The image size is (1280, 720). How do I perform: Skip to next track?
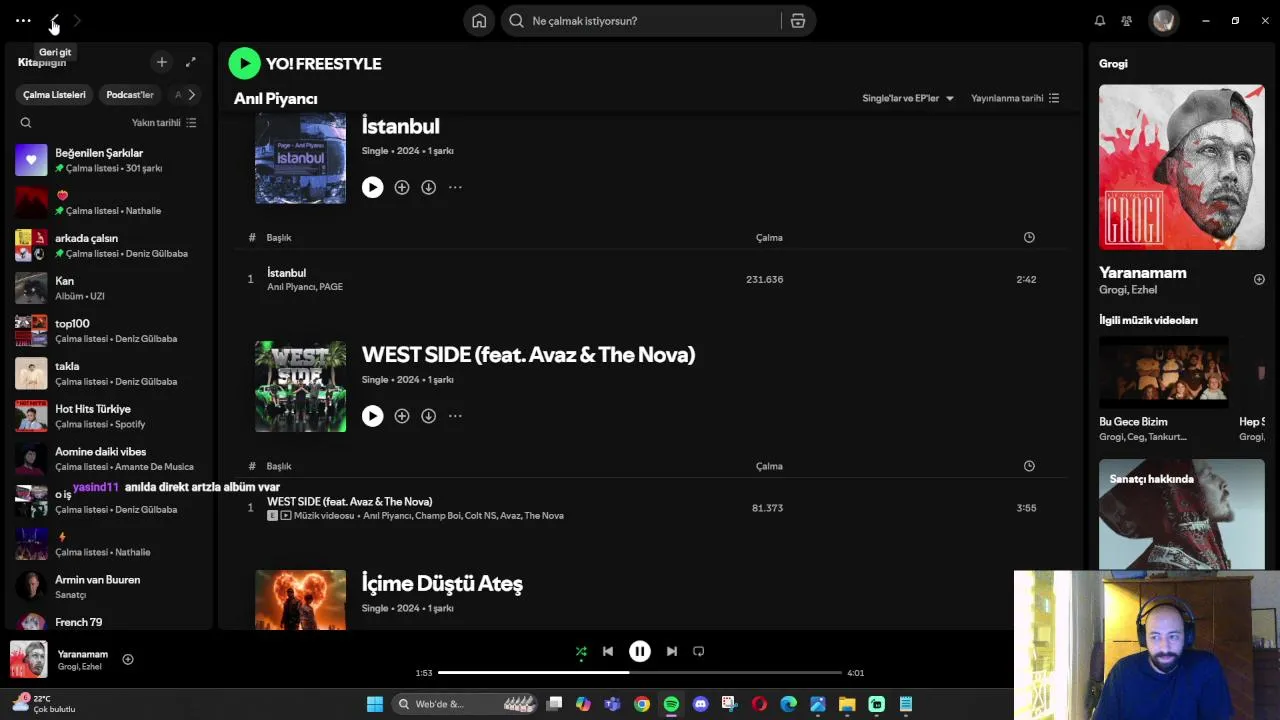click(x=672, y=651)
